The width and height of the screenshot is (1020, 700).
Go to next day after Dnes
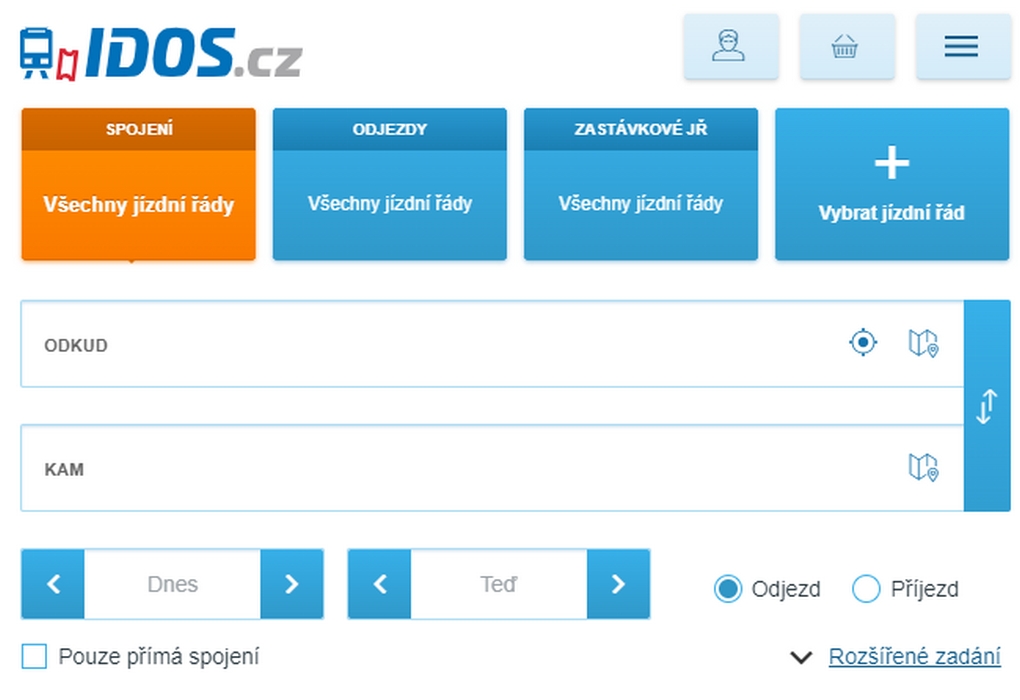[291, 584]
